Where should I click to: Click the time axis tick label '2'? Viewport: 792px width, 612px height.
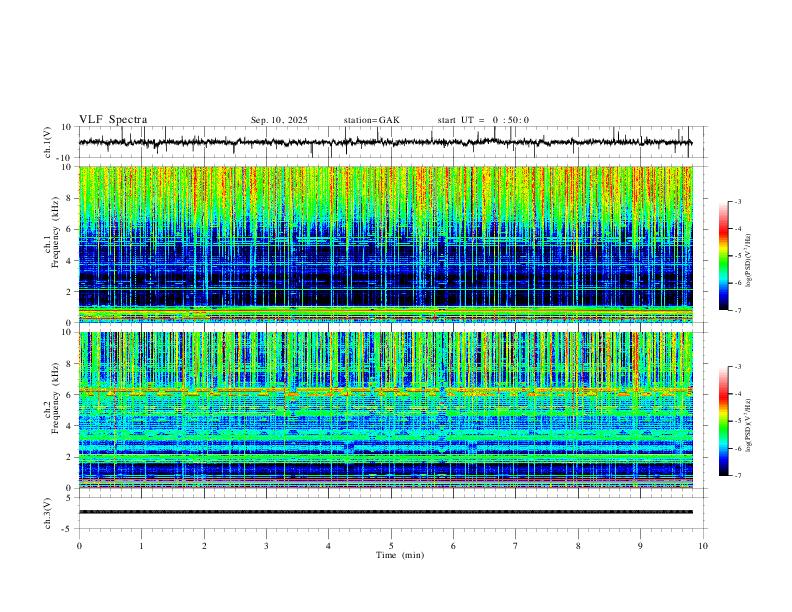[204, 546]
